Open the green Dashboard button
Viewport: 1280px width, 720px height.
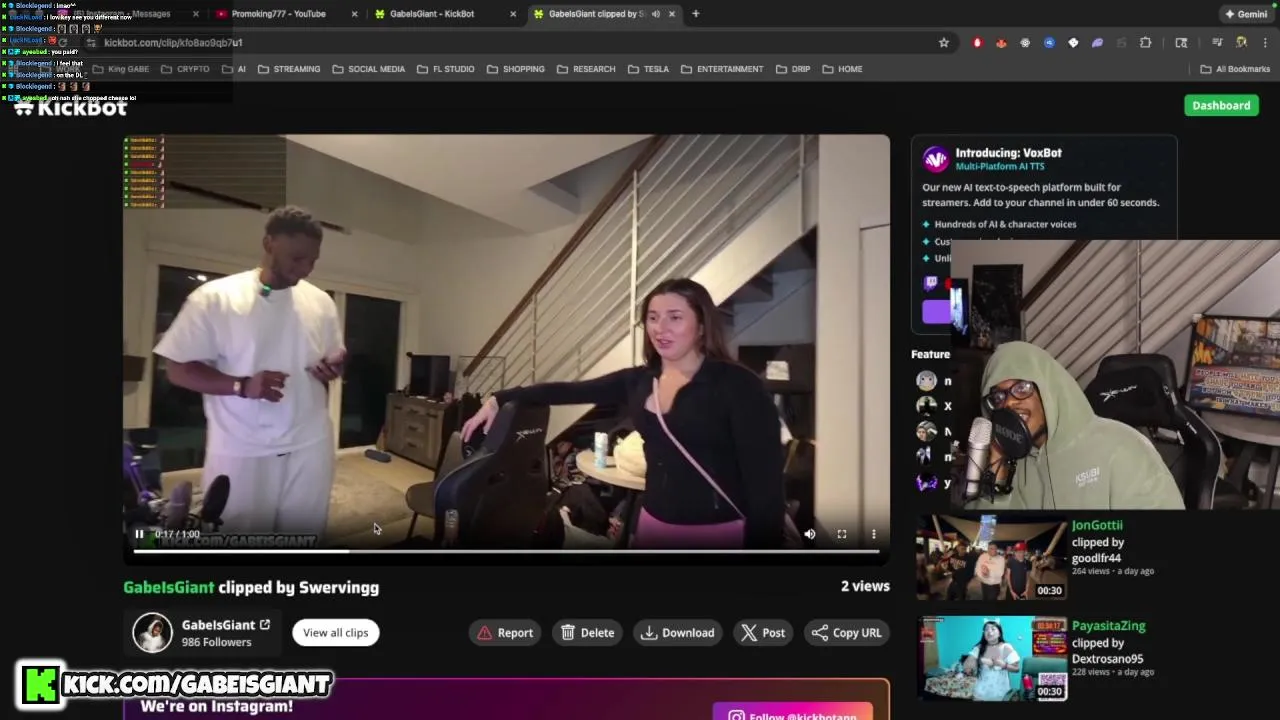click(x=1221, y=105)
